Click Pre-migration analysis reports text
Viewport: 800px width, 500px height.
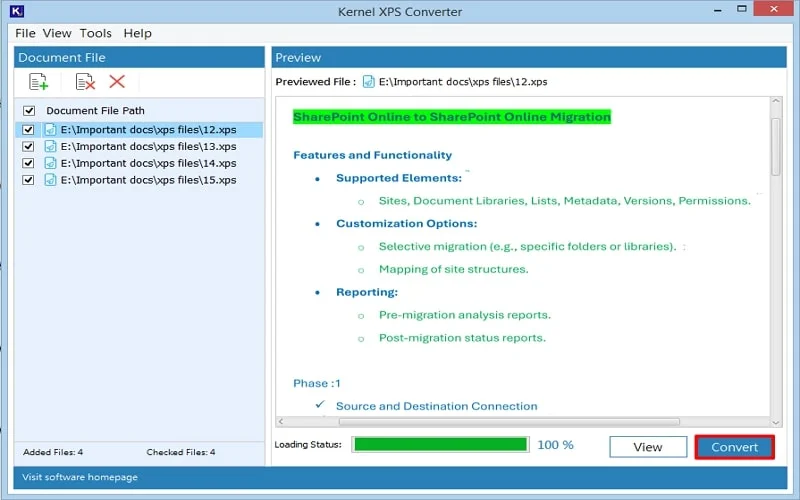point(465,315)
